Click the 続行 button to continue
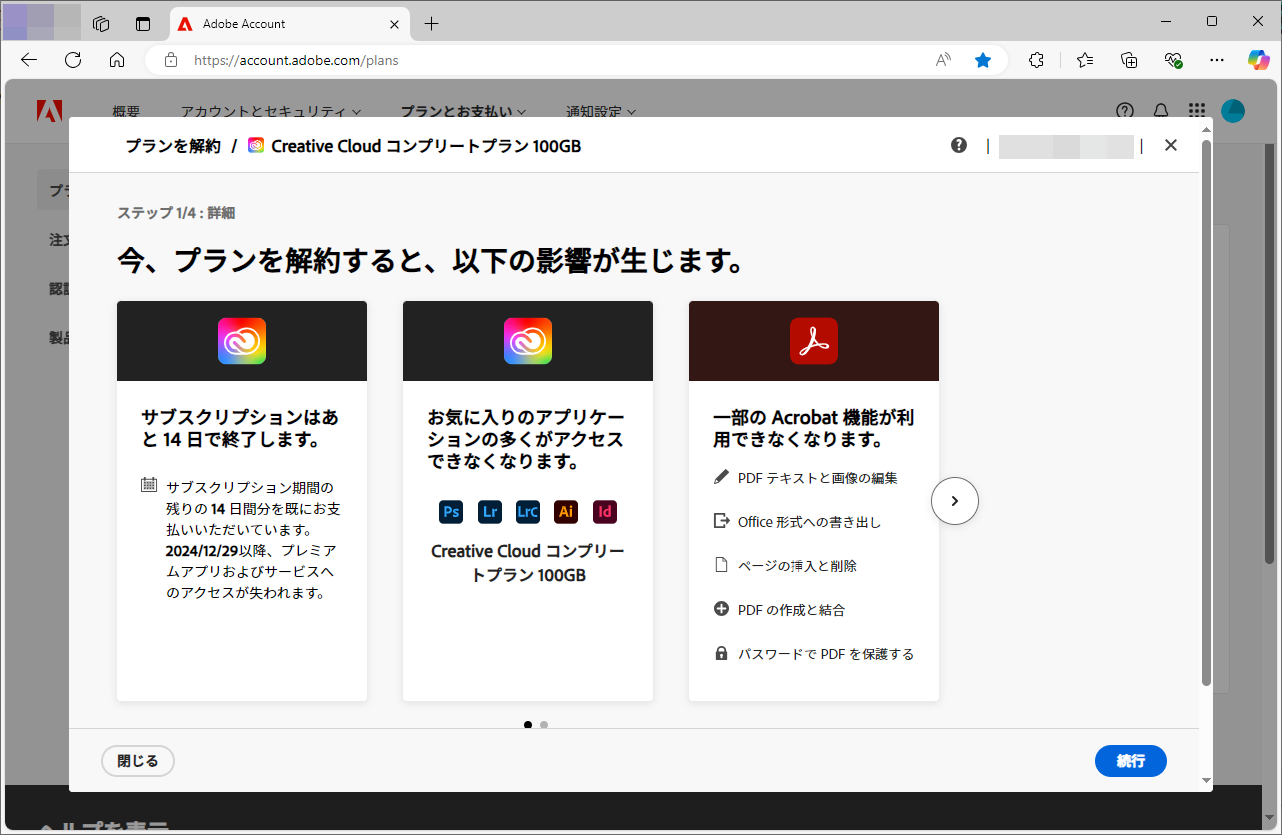Viewport: 1282px width, 835px height. pos(1131,761)
